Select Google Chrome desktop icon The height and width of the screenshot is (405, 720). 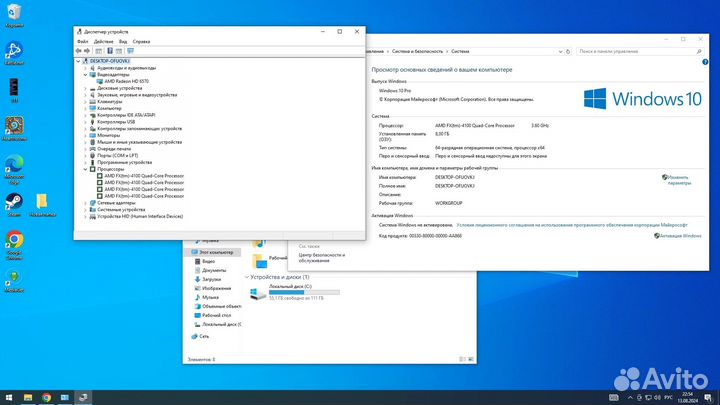pyautogui.click(x=14, y=242)
